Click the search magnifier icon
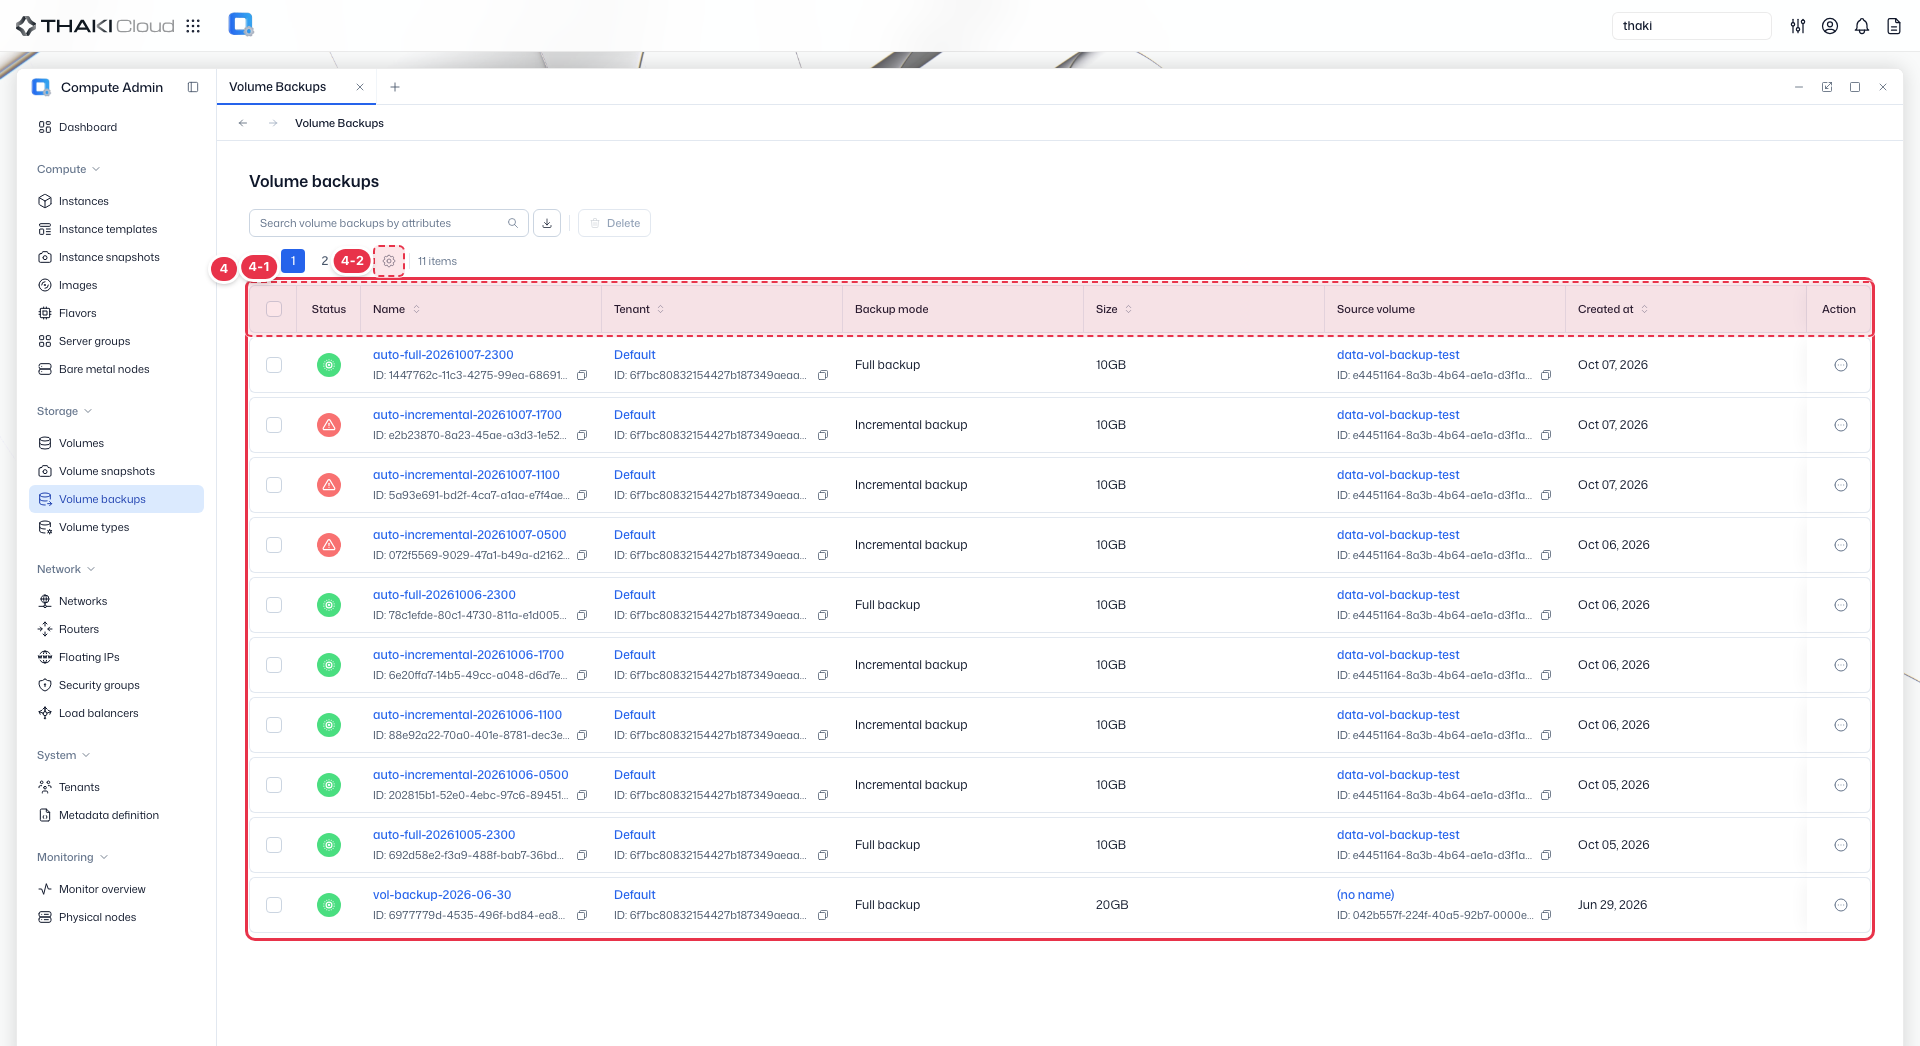1920x1046 pixels. pos(513,223)
